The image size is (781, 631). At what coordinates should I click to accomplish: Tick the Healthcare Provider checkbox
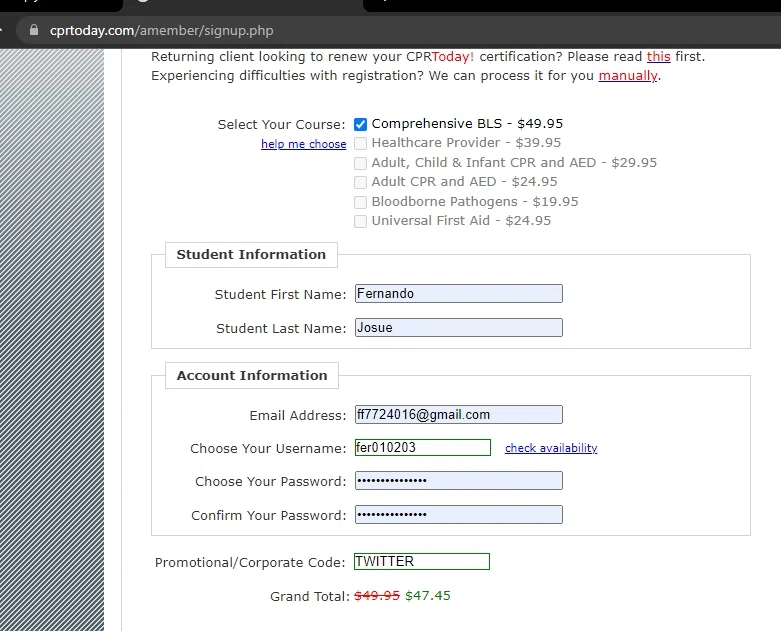[360, 143]
